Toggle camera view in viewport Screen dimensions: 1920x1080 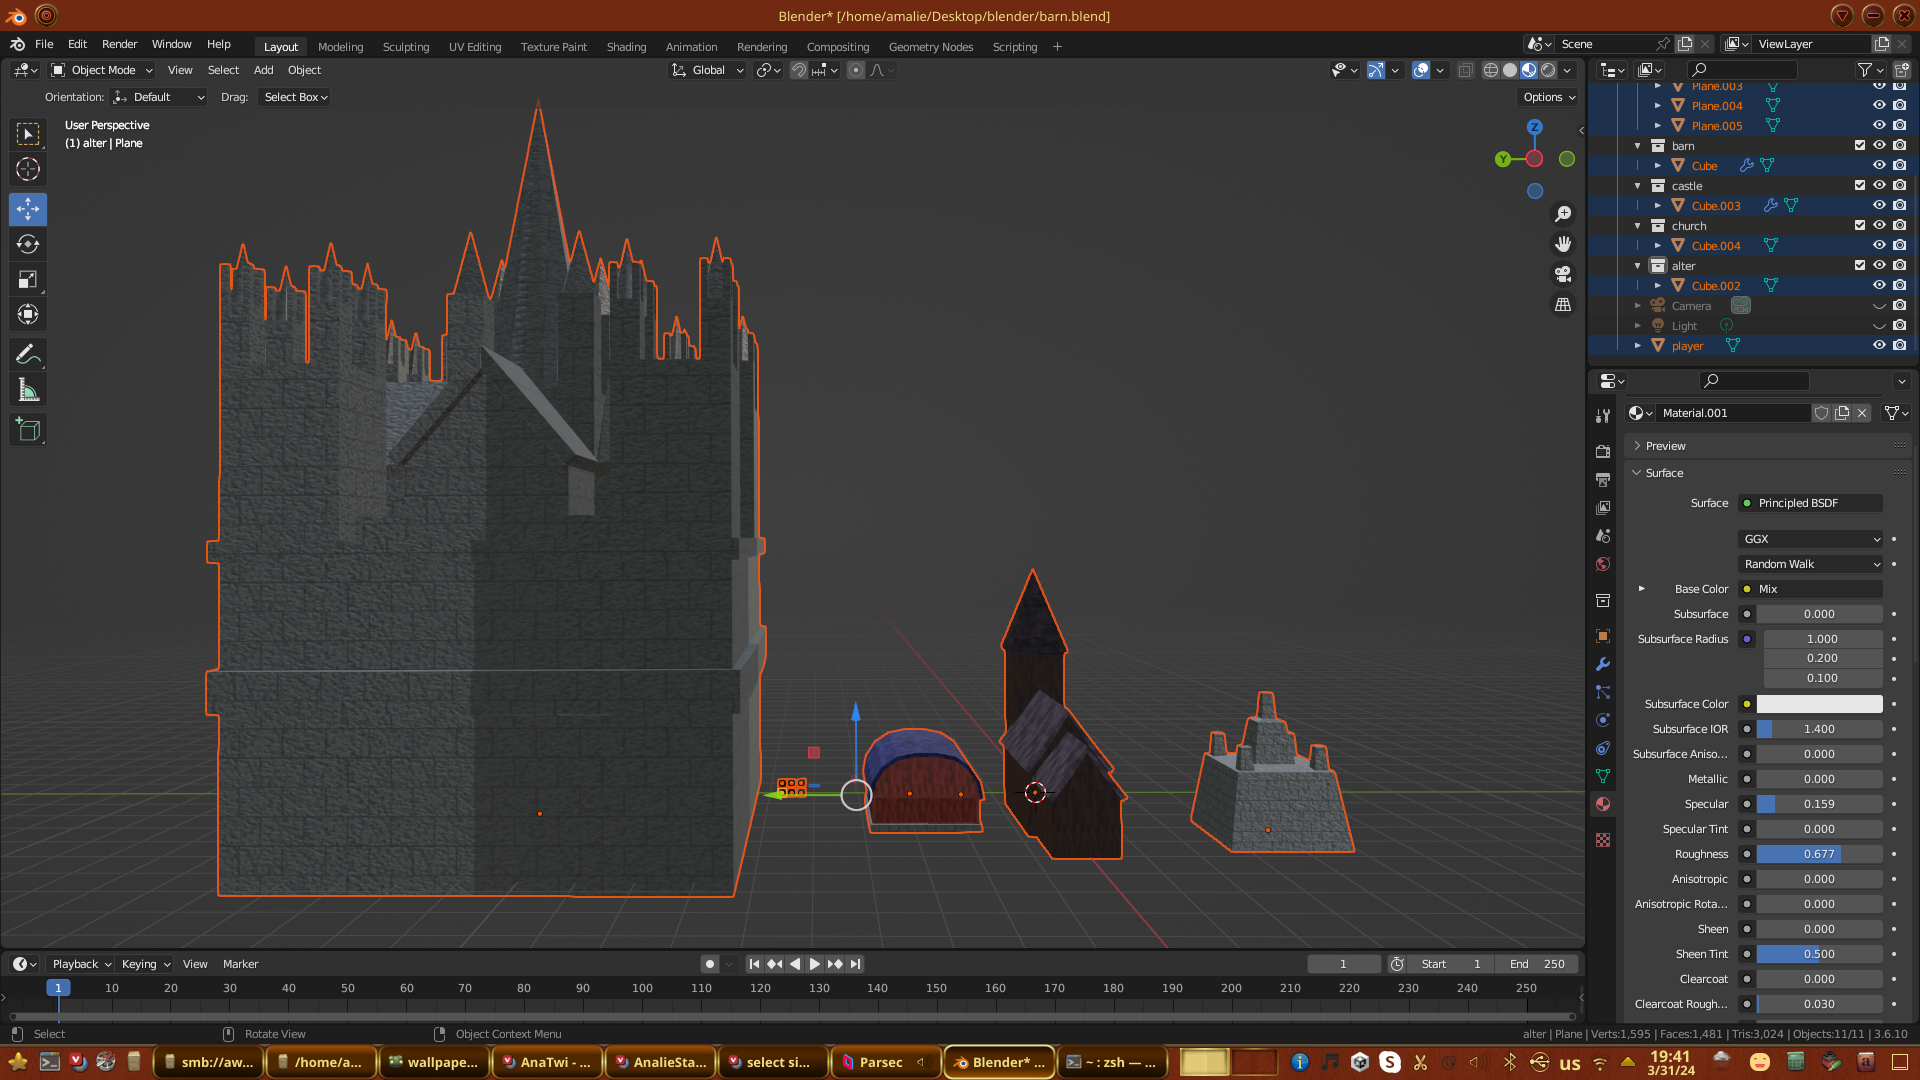pos(1563,274)
